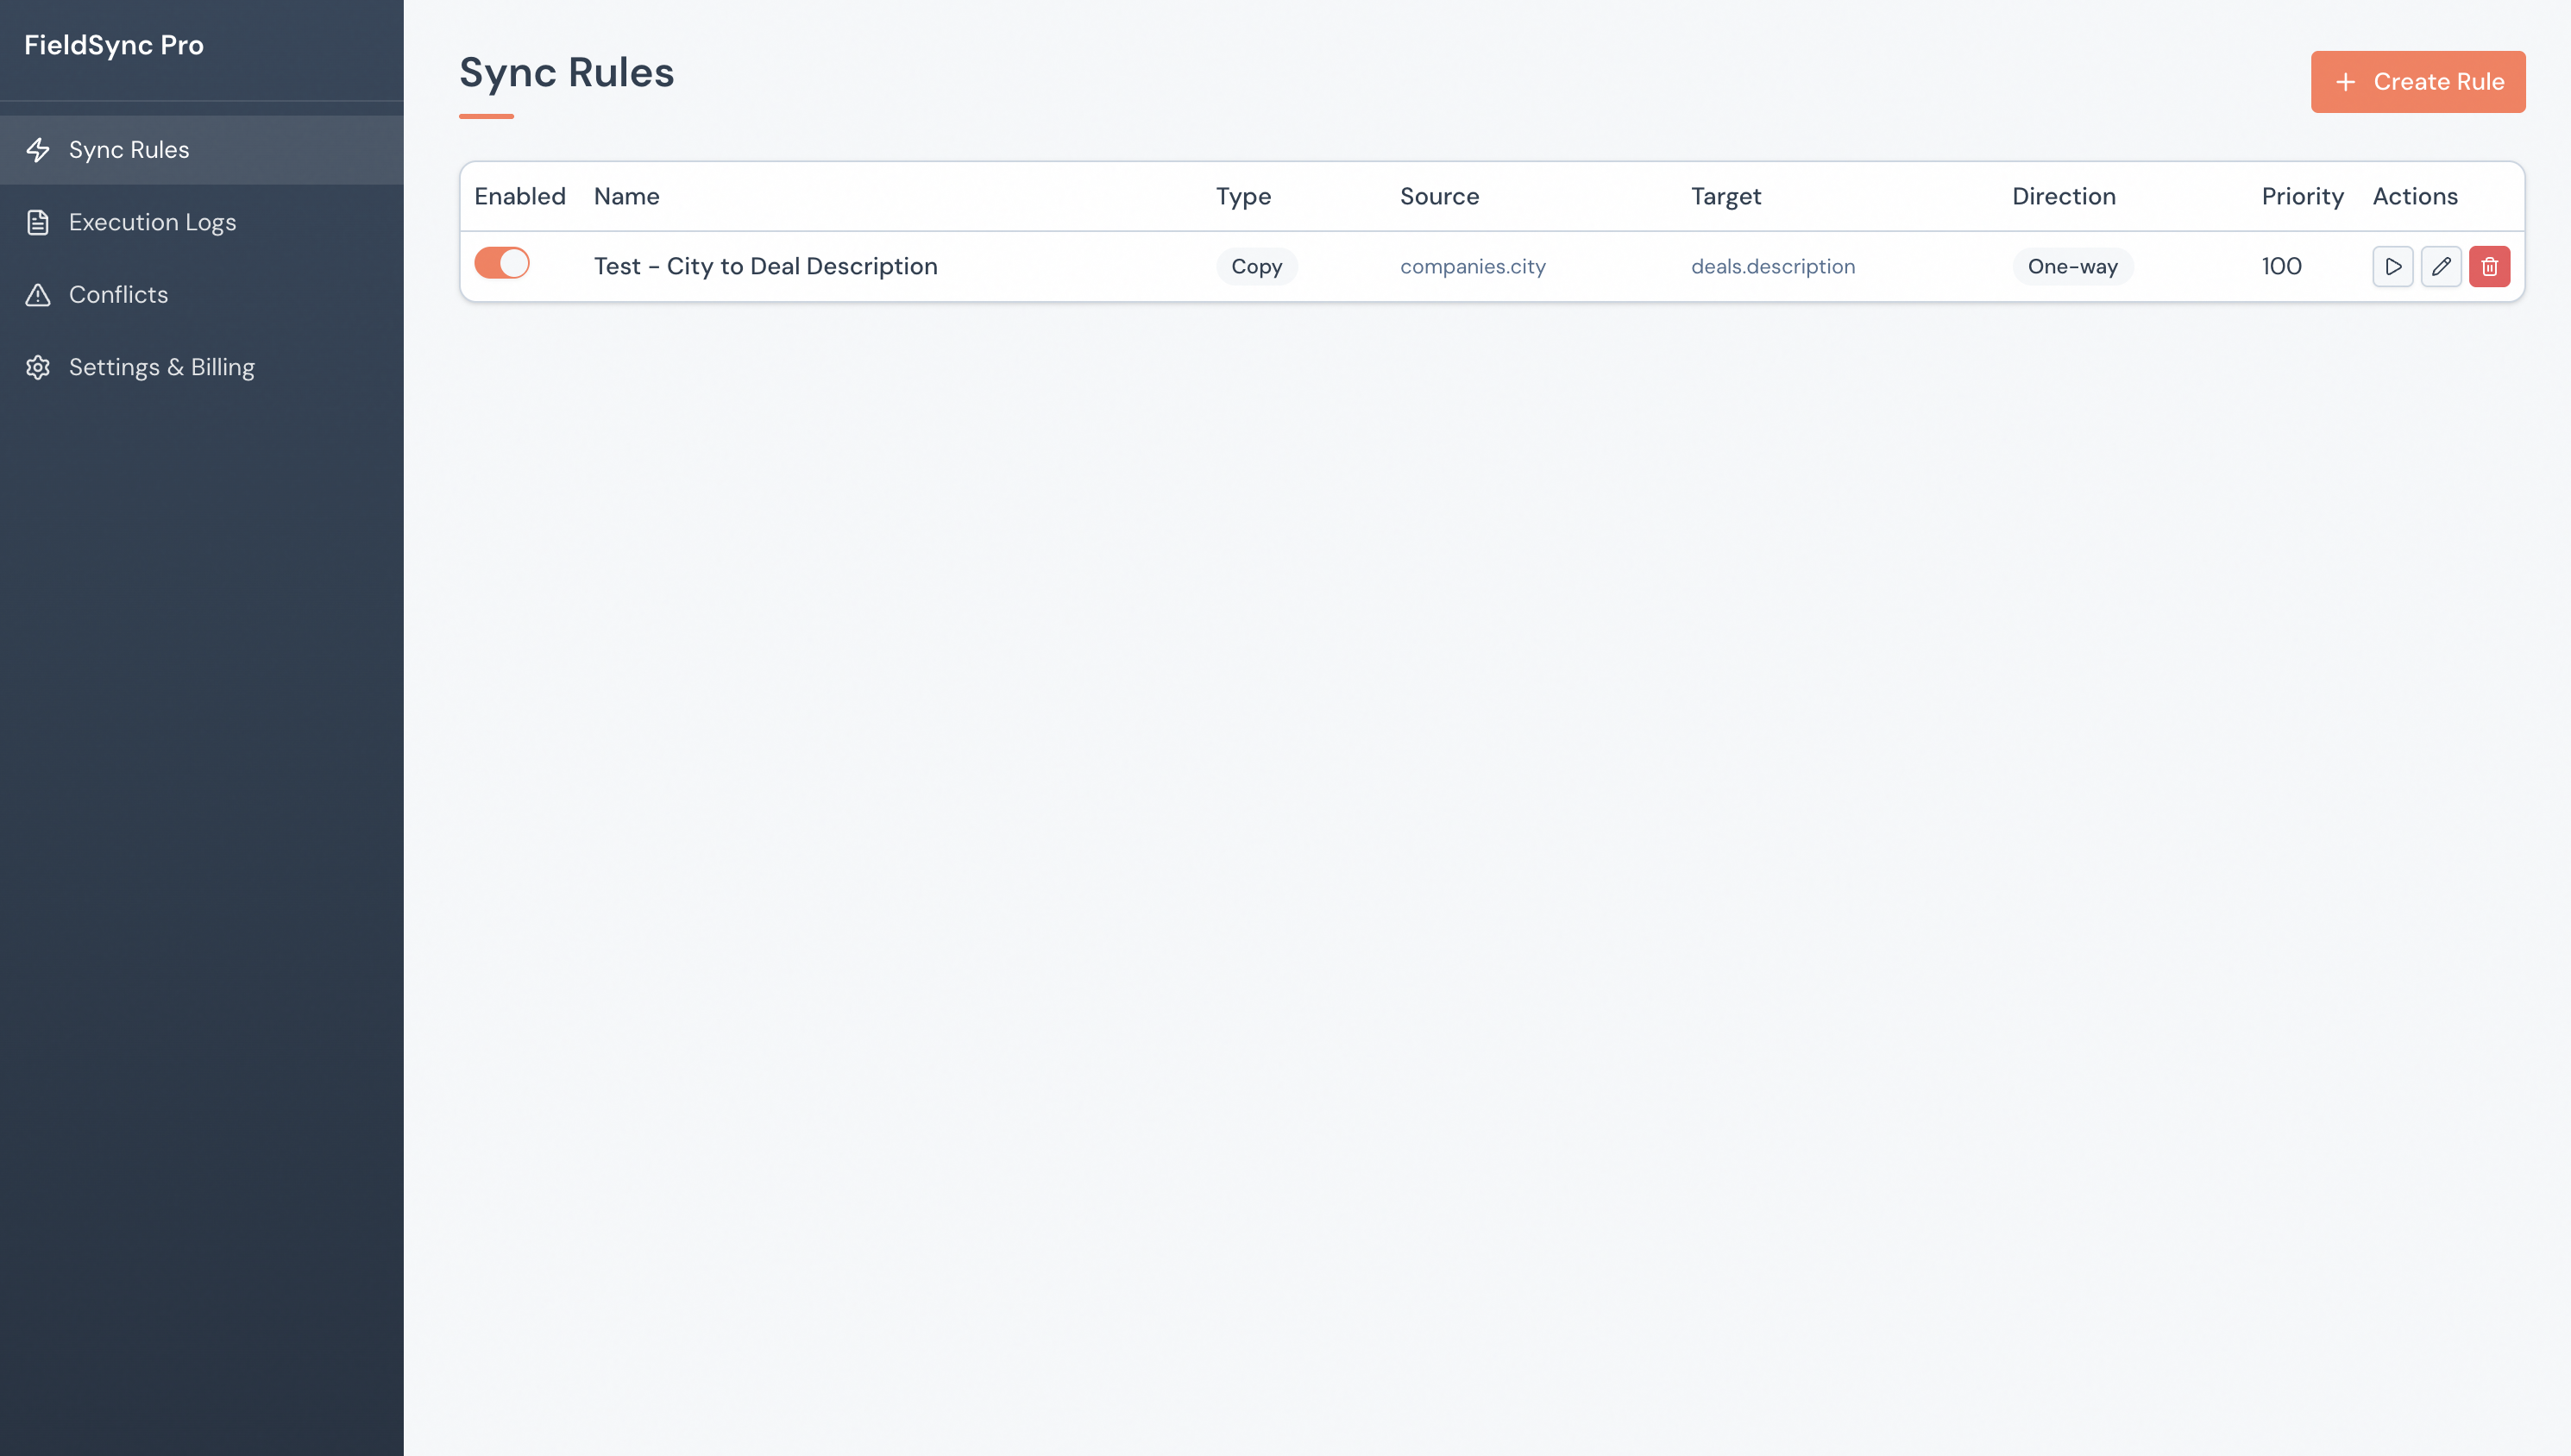Select the Sync Rules lightning bolt icon
The height and width of the screenshot is (1456, 2571).
pyautogui.click(x=38, y=149)
